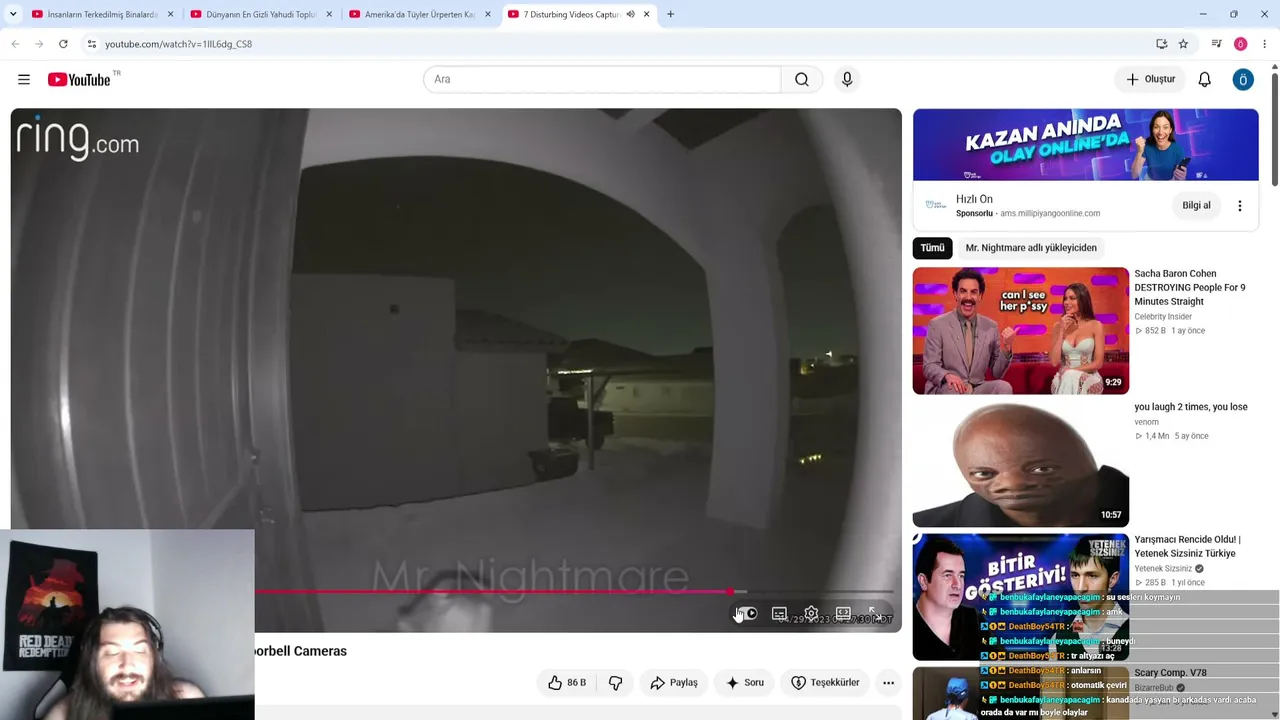Screen dimensions: 1280x720
Task: Close the '7 Disturbing Videos' tab
Action: [646, 14]
